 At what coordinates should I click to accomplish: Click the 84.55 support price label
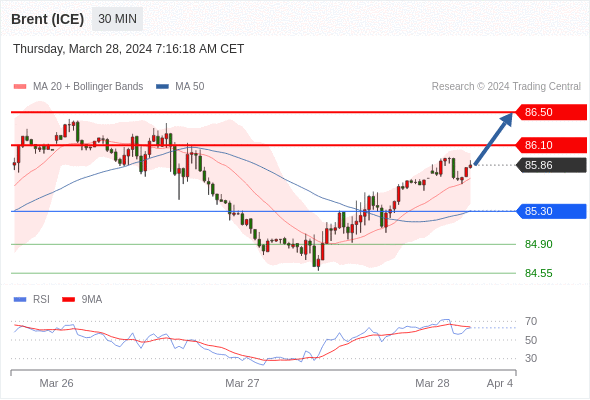[538, 273]
